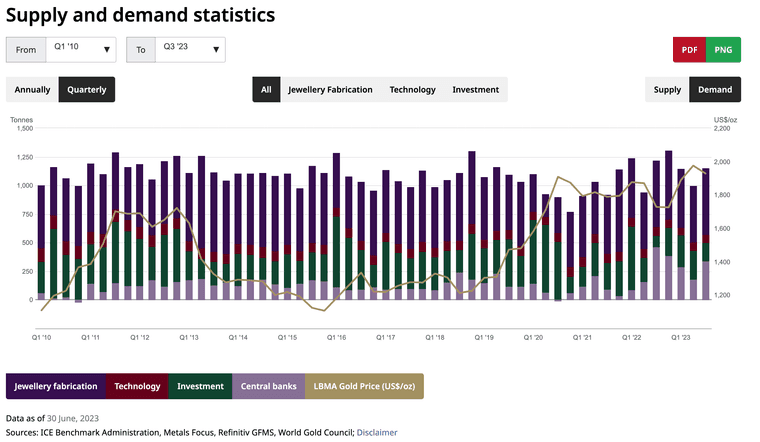
Task: Toggle Central banks legend series
Action: click(268, 386)
